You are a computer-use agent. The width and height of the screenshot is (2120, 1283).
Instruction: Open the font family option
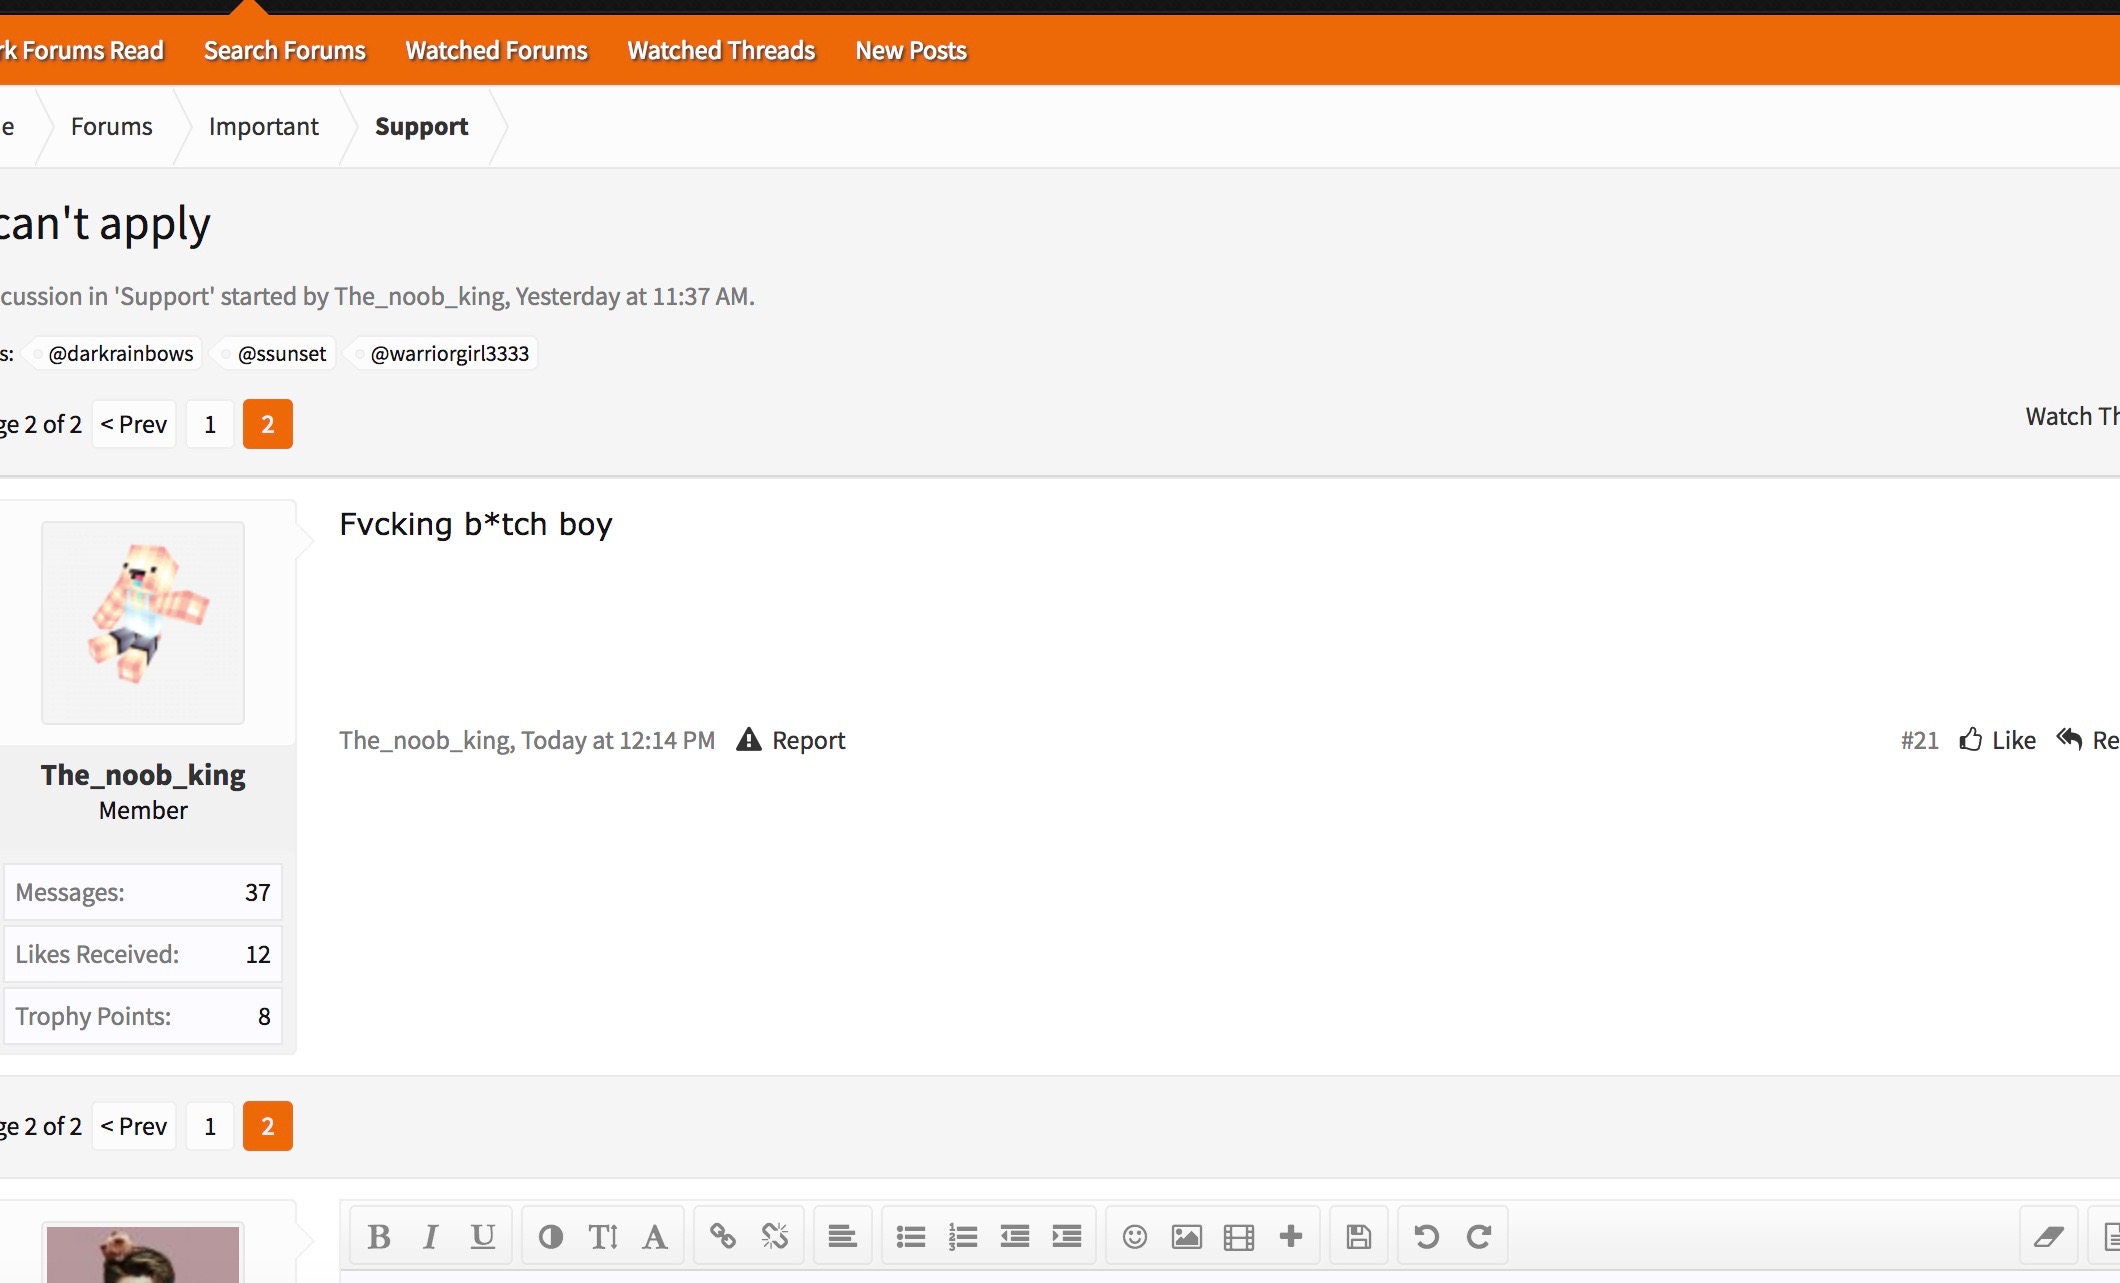(x=655, y=1237)
